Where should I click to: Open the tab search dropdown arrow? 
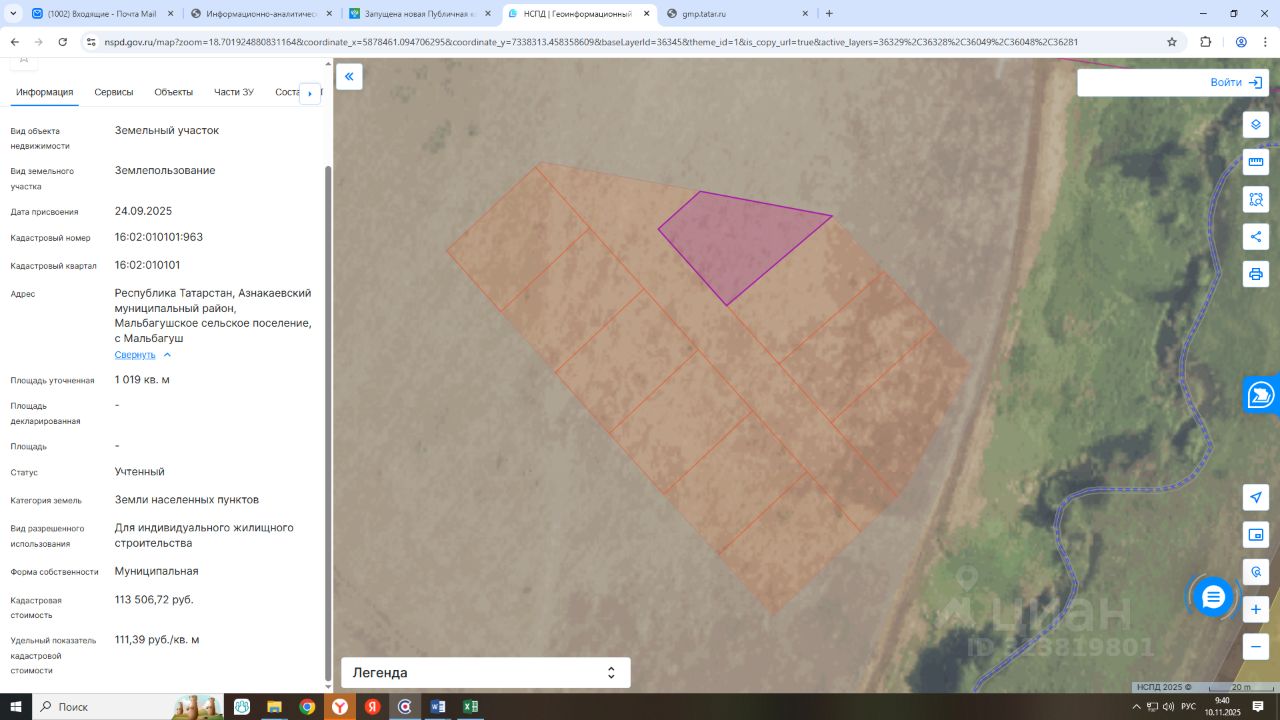(11, 14)
